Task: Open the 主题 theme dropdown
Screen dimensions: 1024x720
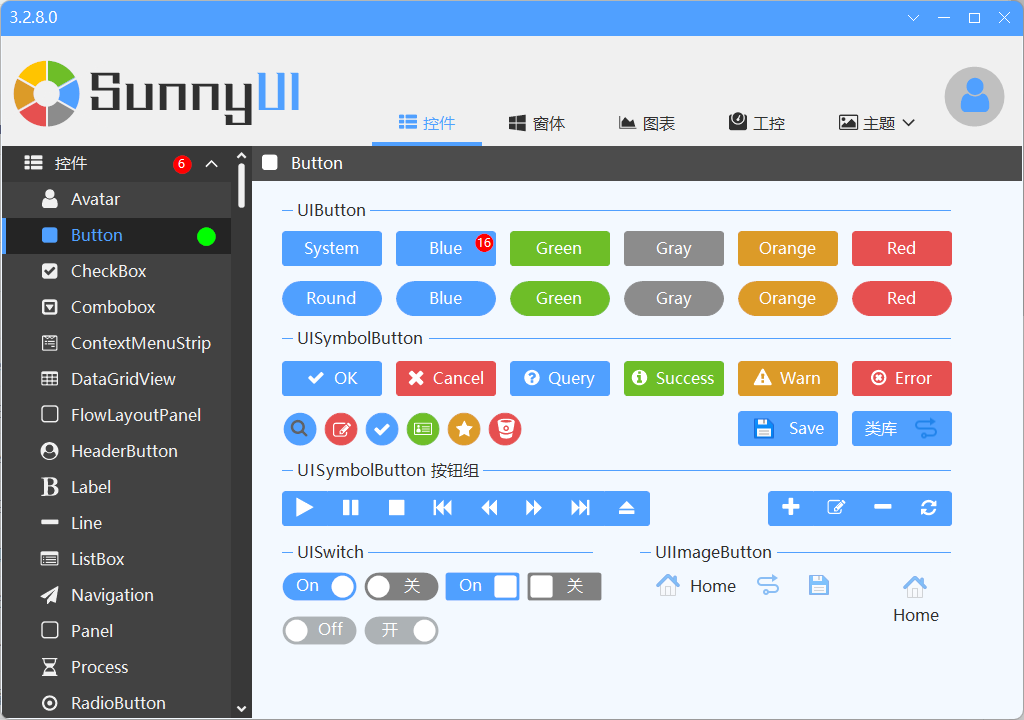Action: coord(877,123)
